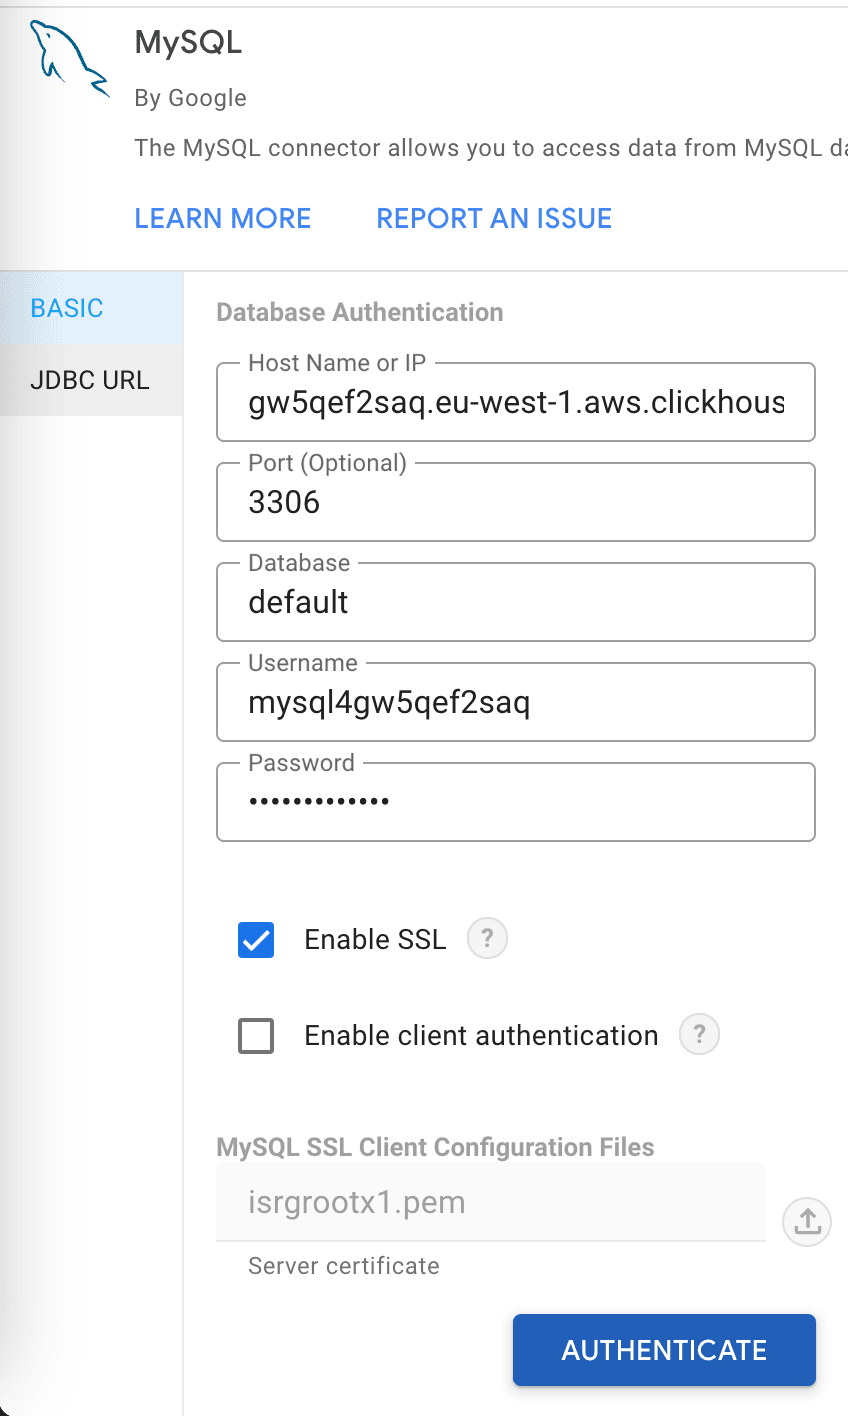Check the Enable SSL checkbox
The height and width of the screenshot is (1416, 848).
pyautogui.click(x=256, y=940)
